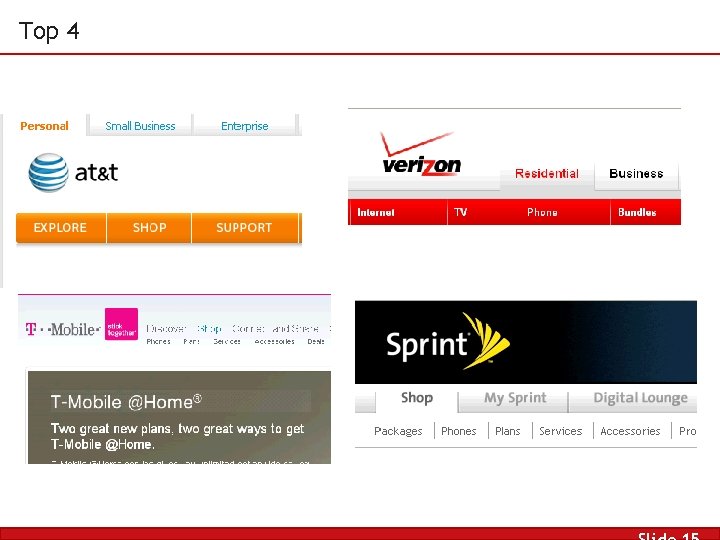Click 'Two great new plans' banner text
Image resolution: width=720 pixels, height=540 pixels.
pyautogui.click(x=177, y=436)
